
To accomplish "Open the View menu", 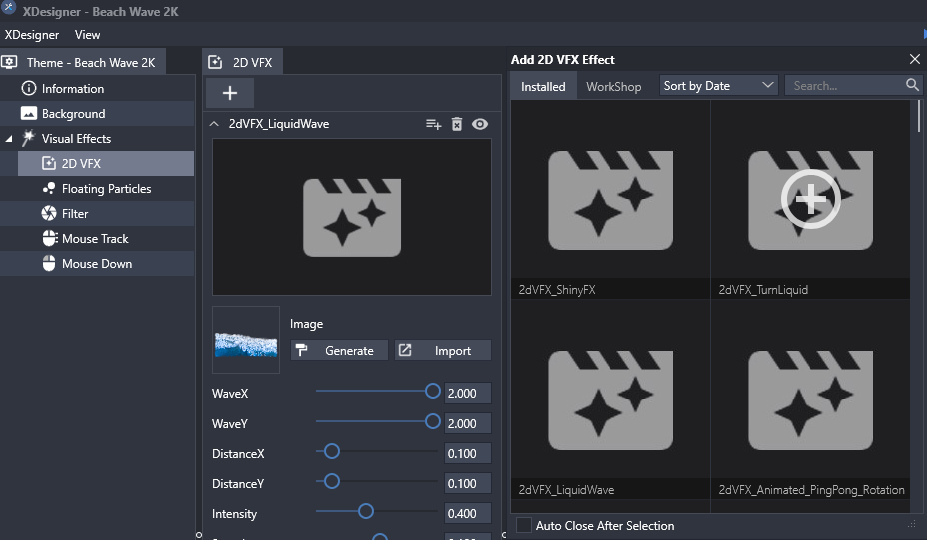I will (x=88, y=35).
